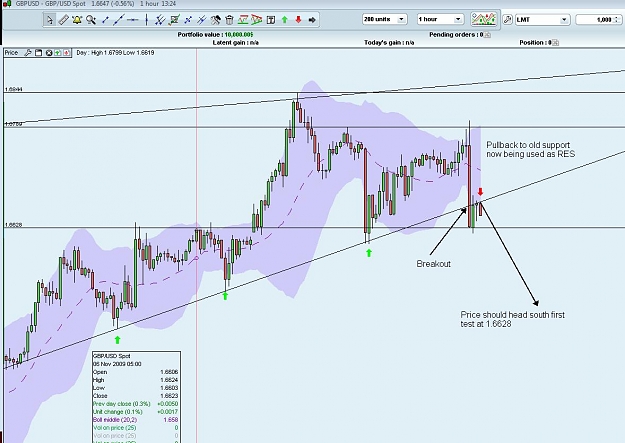Click Price panel green up arrow button
Screen dimensions: 625x443
pos(57,53)
